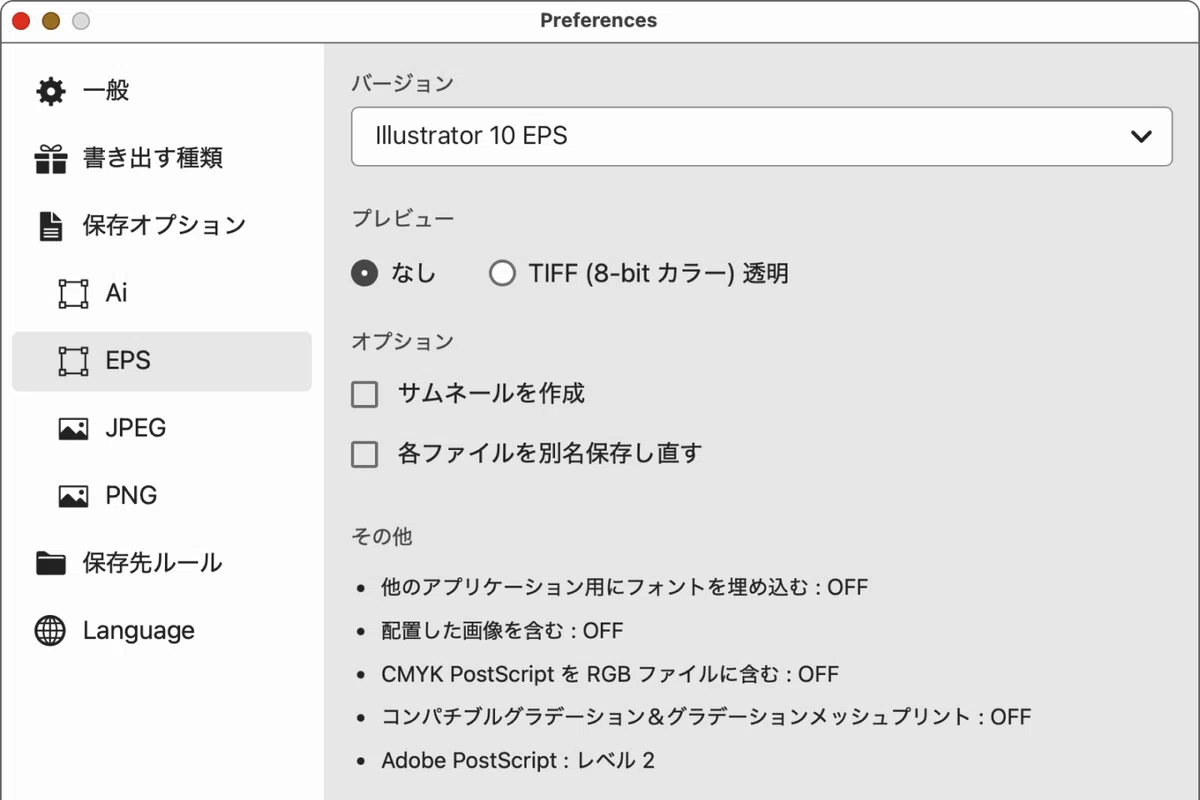The height and width of the screenshot is (800, 1200).
Task: Open the 一般 preferences section
Action: pos(162,91)
